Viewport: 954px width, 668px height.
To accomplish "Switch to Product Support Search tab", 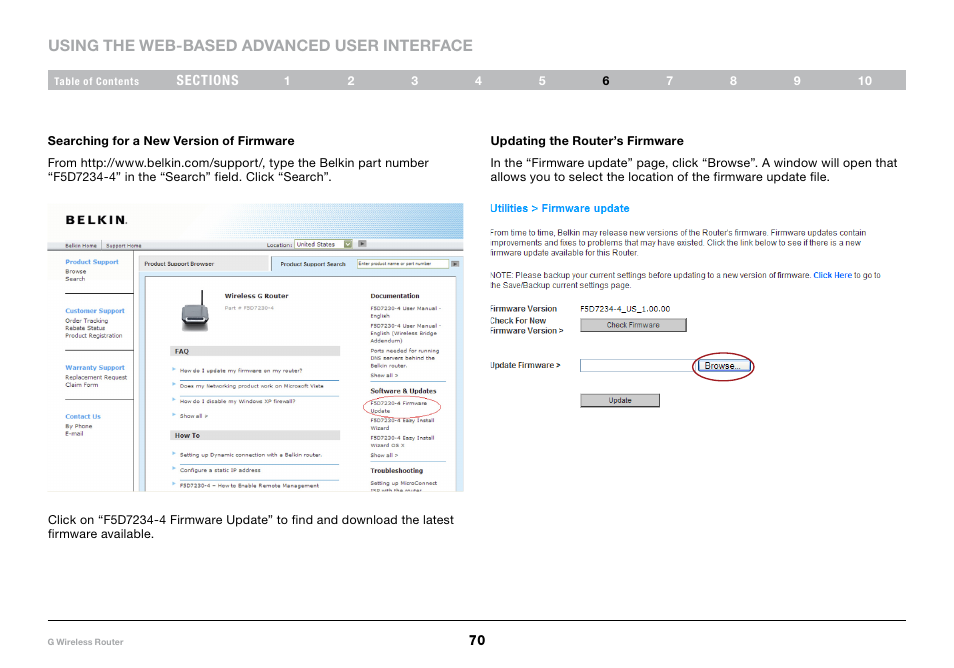I will (313, 264).
